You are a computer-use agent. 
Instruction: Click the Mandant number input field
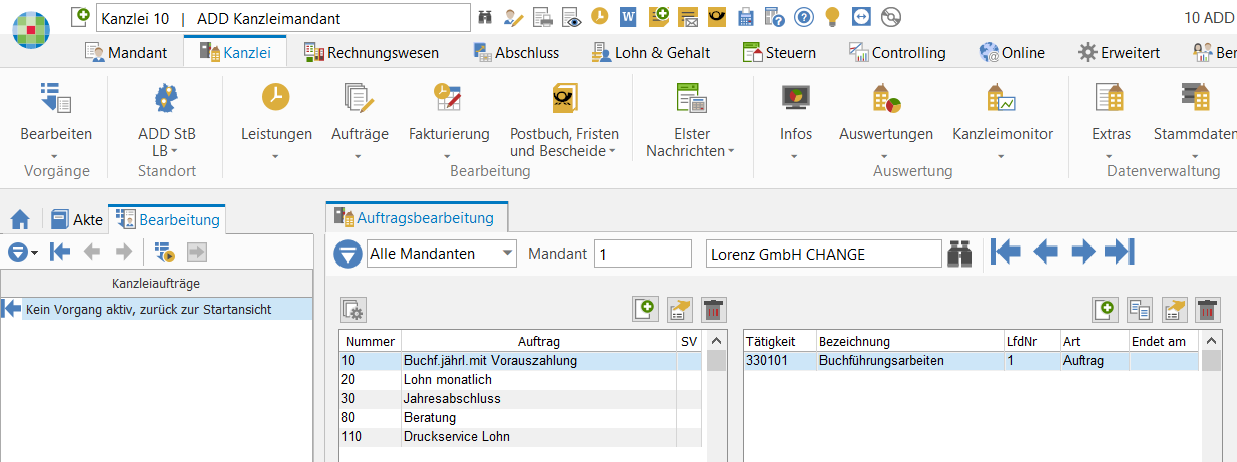(643, 254)
